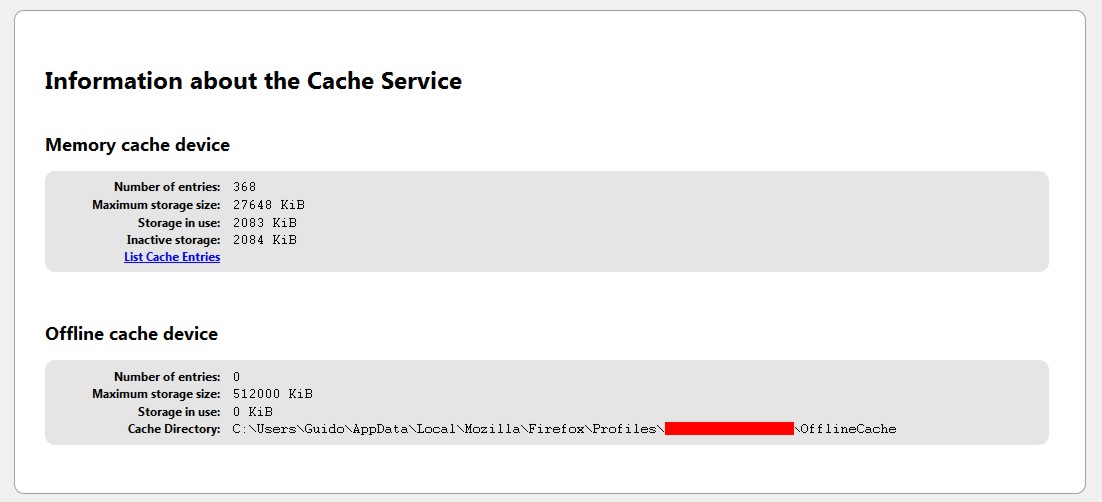Screen dimensions: 1102x502
Task: Click the 368 entries value
Action: [x=245, y=187]
